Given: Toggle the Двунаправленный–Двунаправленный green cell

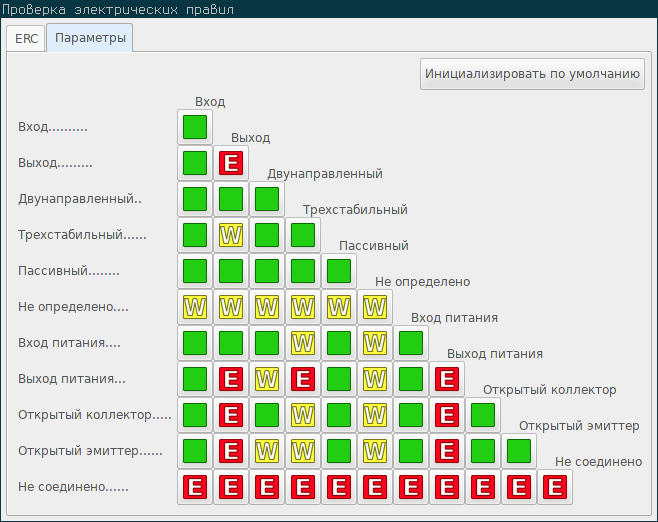Looking at the screenshot, I should [x=267, y=199].
